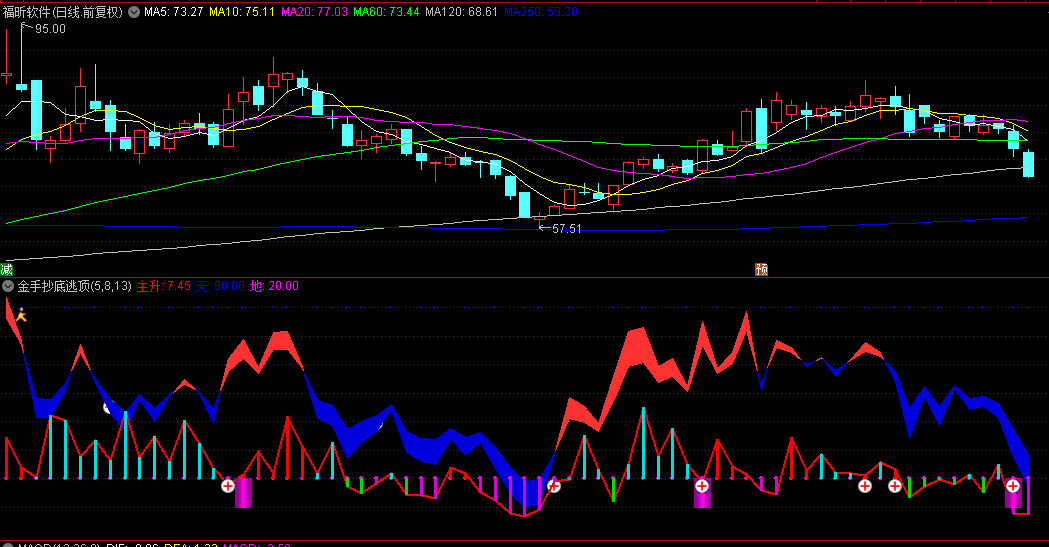Select the 地: 20.00 value
Image resolution: width=1049 pixels, height=547 pixels.
pos(274,286)
